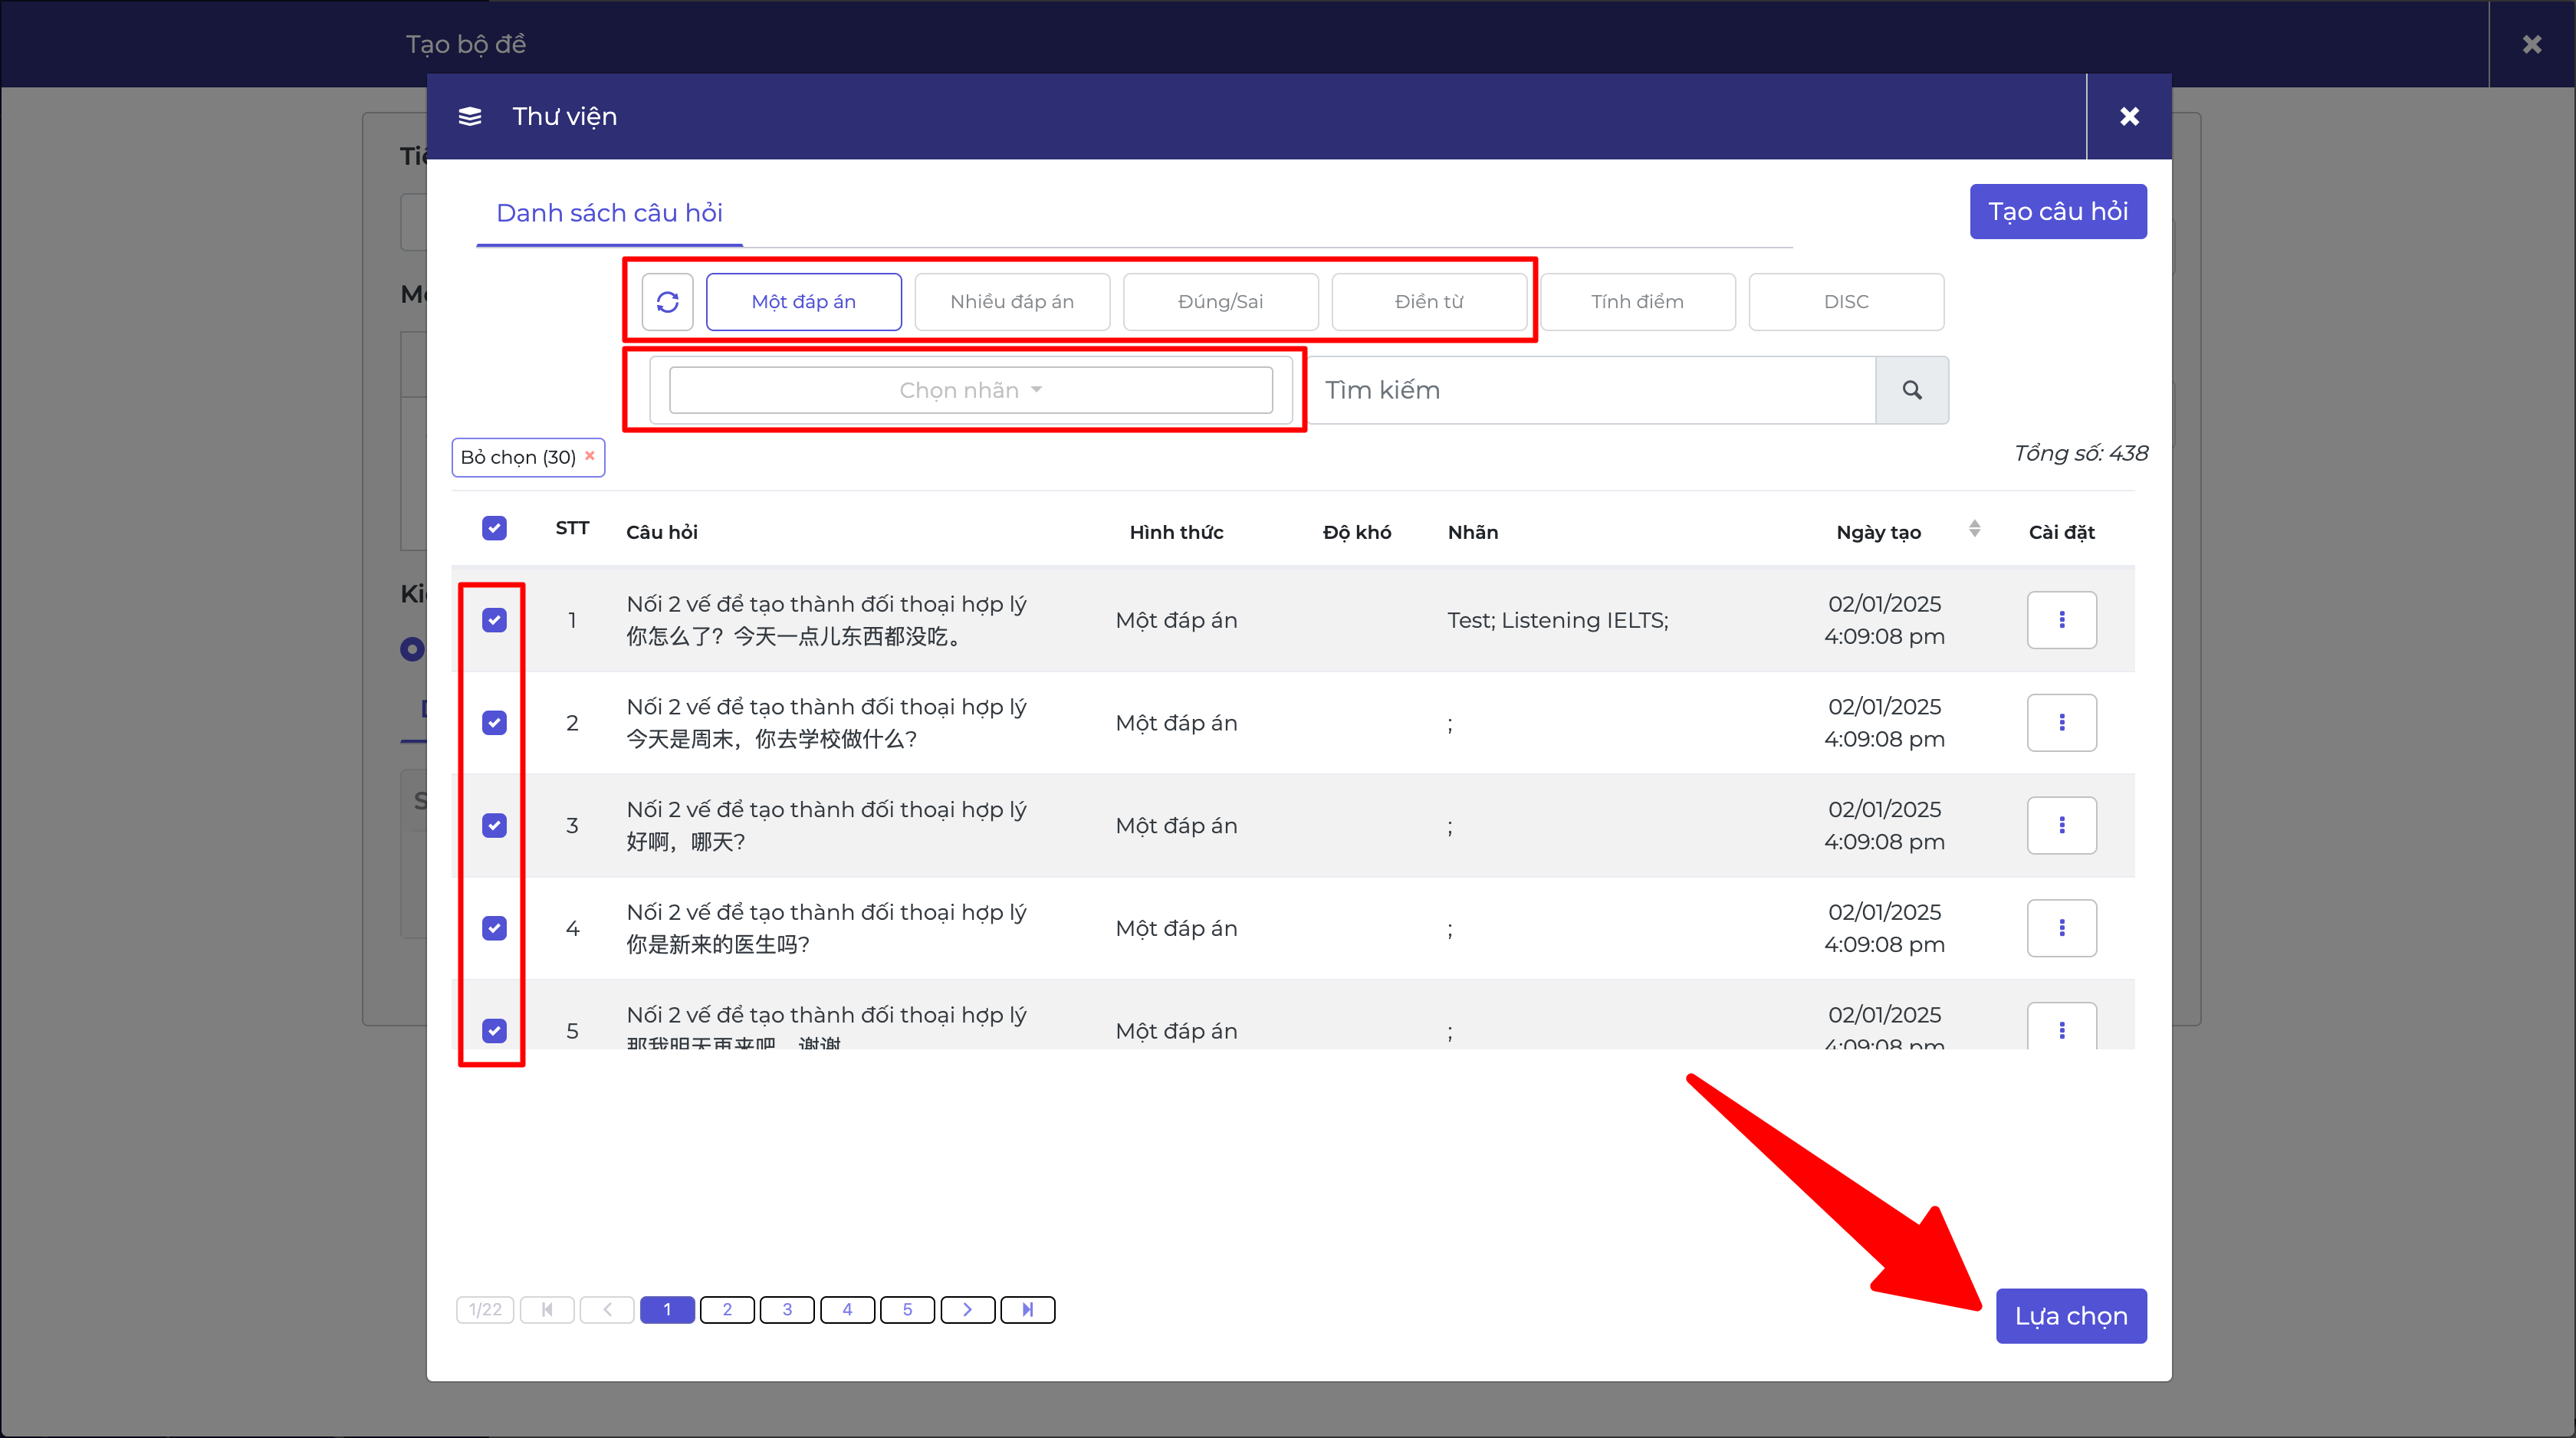Select the Đúng/Sai question type filter
The image size is (2576, 1438).
(1220, 302)
